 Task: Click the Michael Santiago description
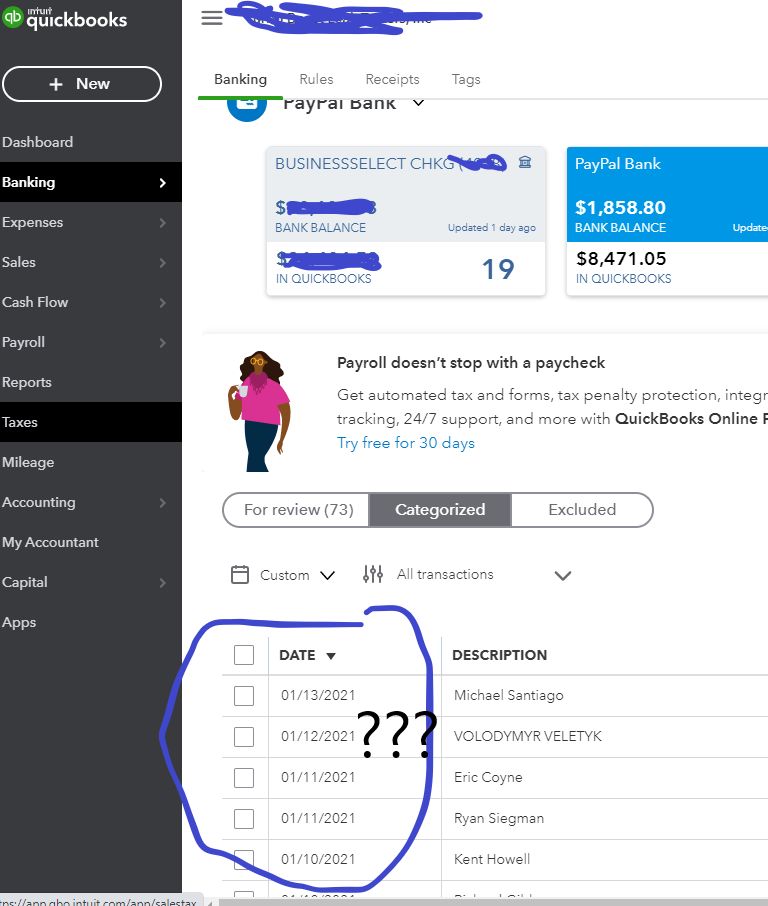509,695
